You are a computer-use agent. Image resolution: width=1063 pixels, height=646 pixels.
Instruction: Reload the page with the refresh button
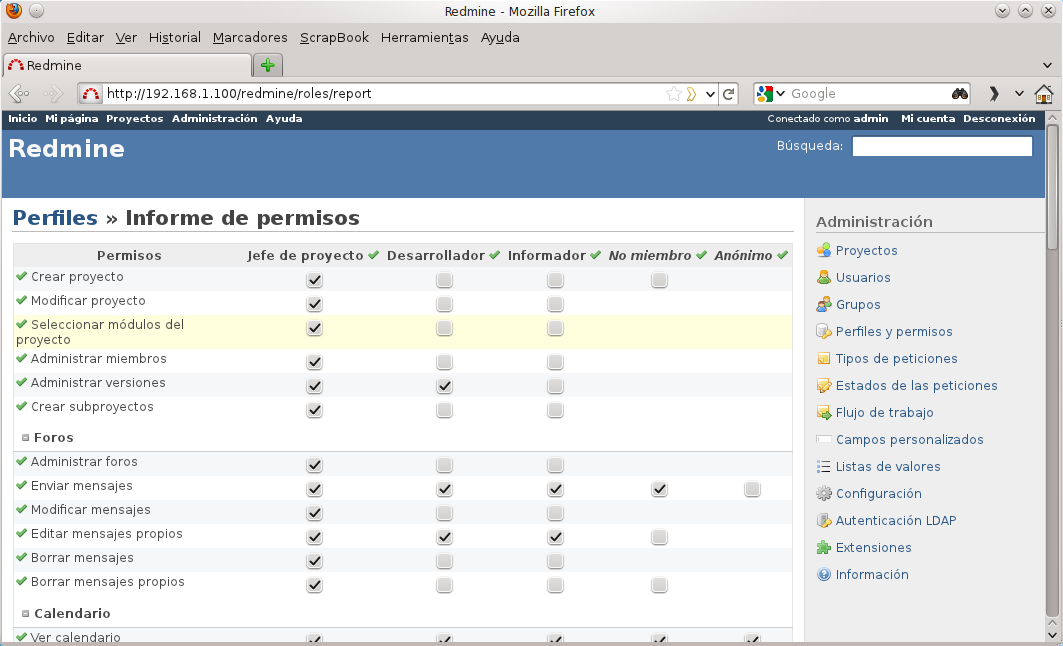coord(729,94)
